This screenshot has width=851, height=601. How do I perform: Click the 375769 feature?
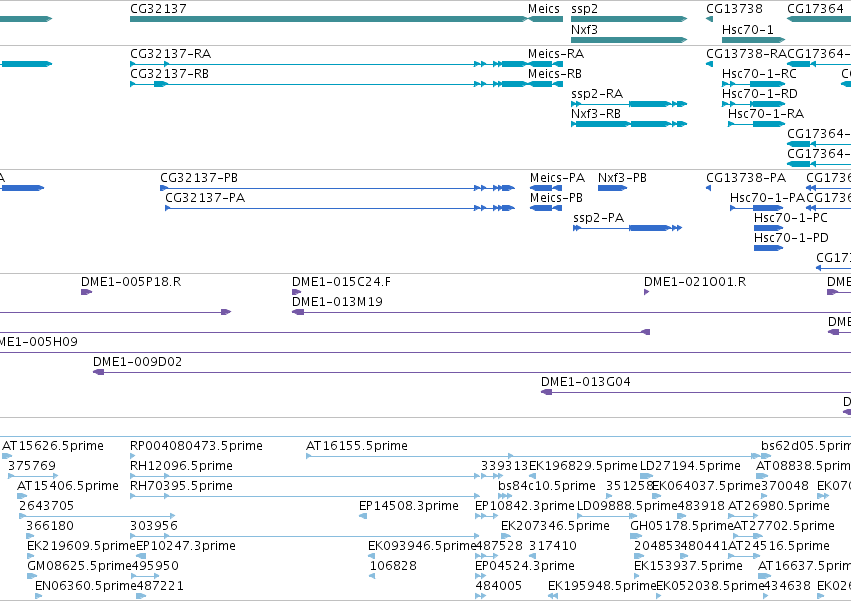coord(33,476)
